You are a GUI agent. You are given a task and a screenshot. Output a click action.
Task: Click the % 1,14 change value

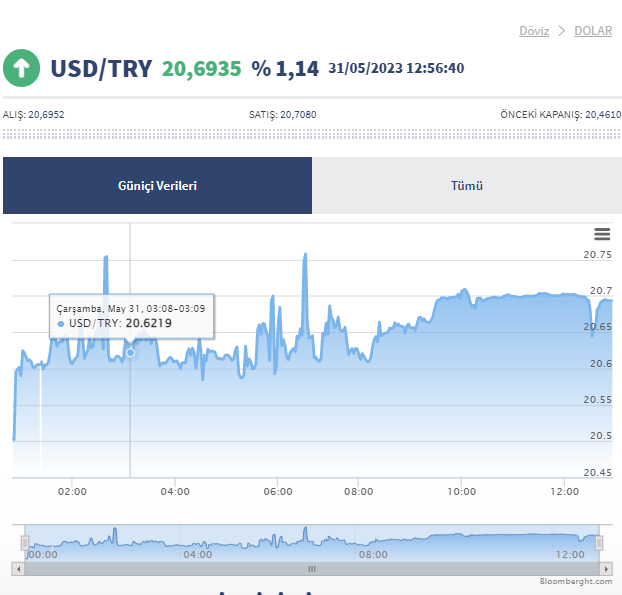(x=285, y=69)
